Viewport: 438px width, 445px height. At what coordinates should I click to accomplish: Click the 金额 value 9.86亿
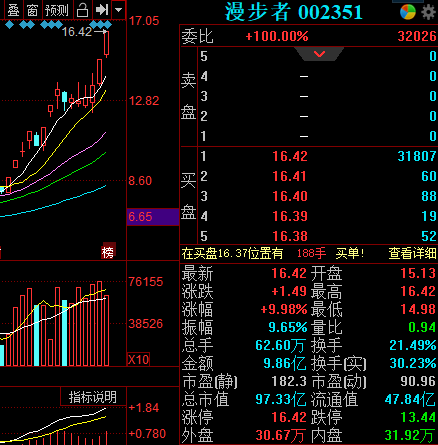click(x=284, y=363)
